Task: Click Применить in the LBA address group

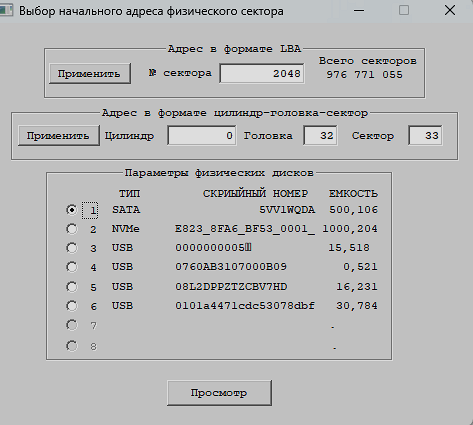Action: tap(90, 73)
